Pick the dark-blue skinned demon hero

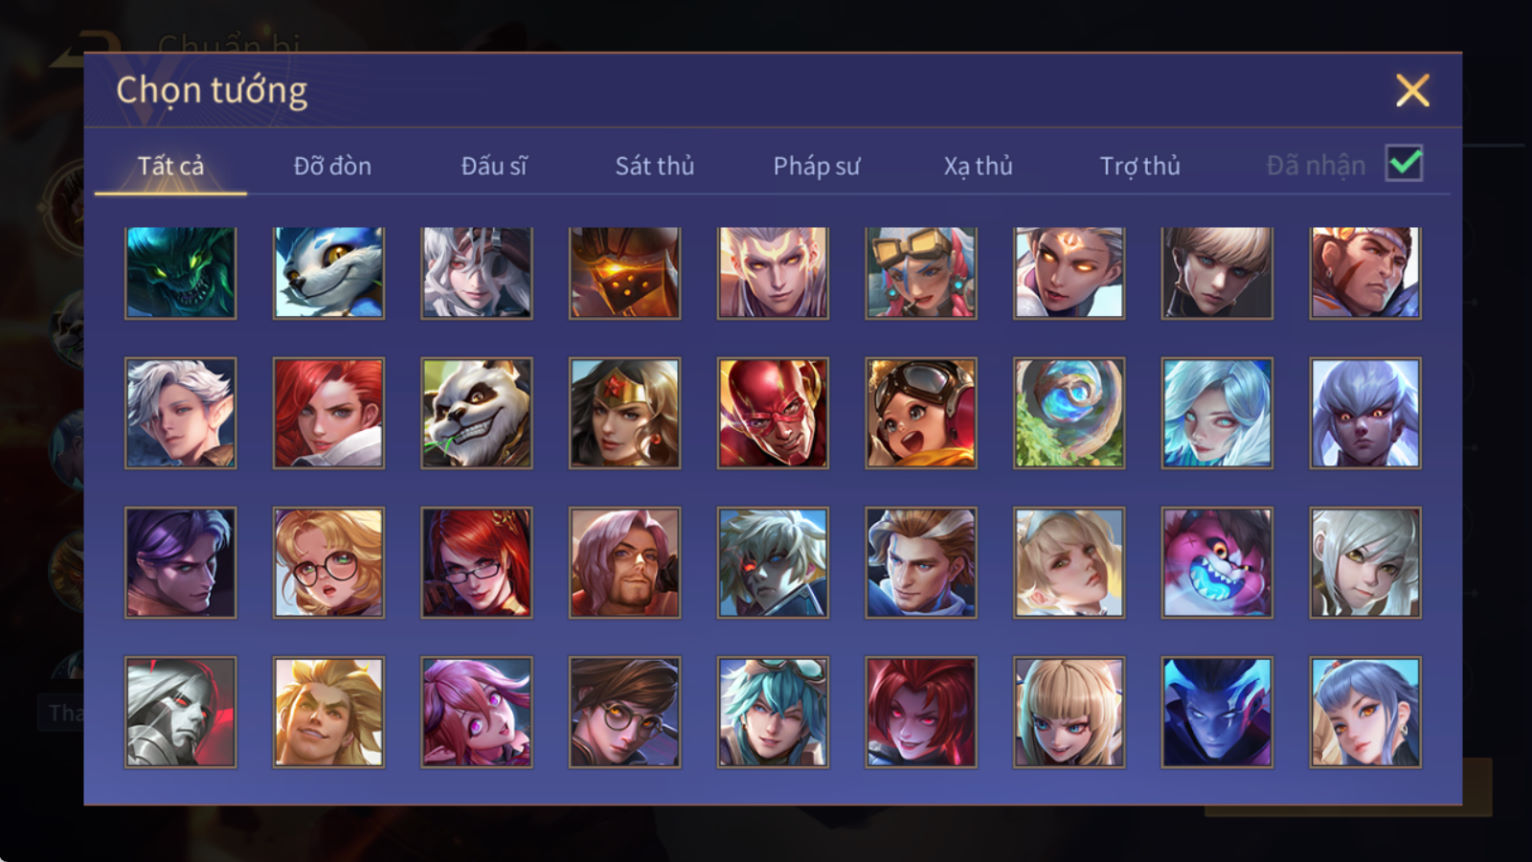[1217, 712]
